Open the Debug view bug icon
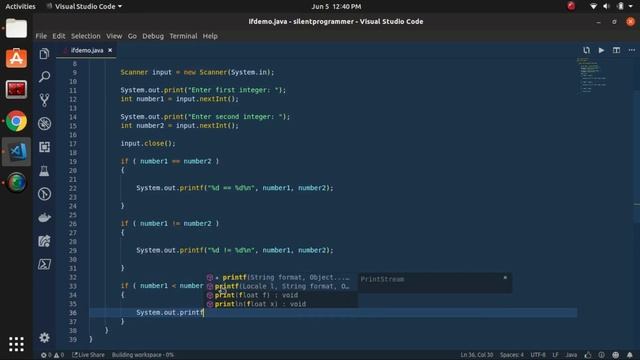This screenshot has height=360, width=640. point(44,123)
